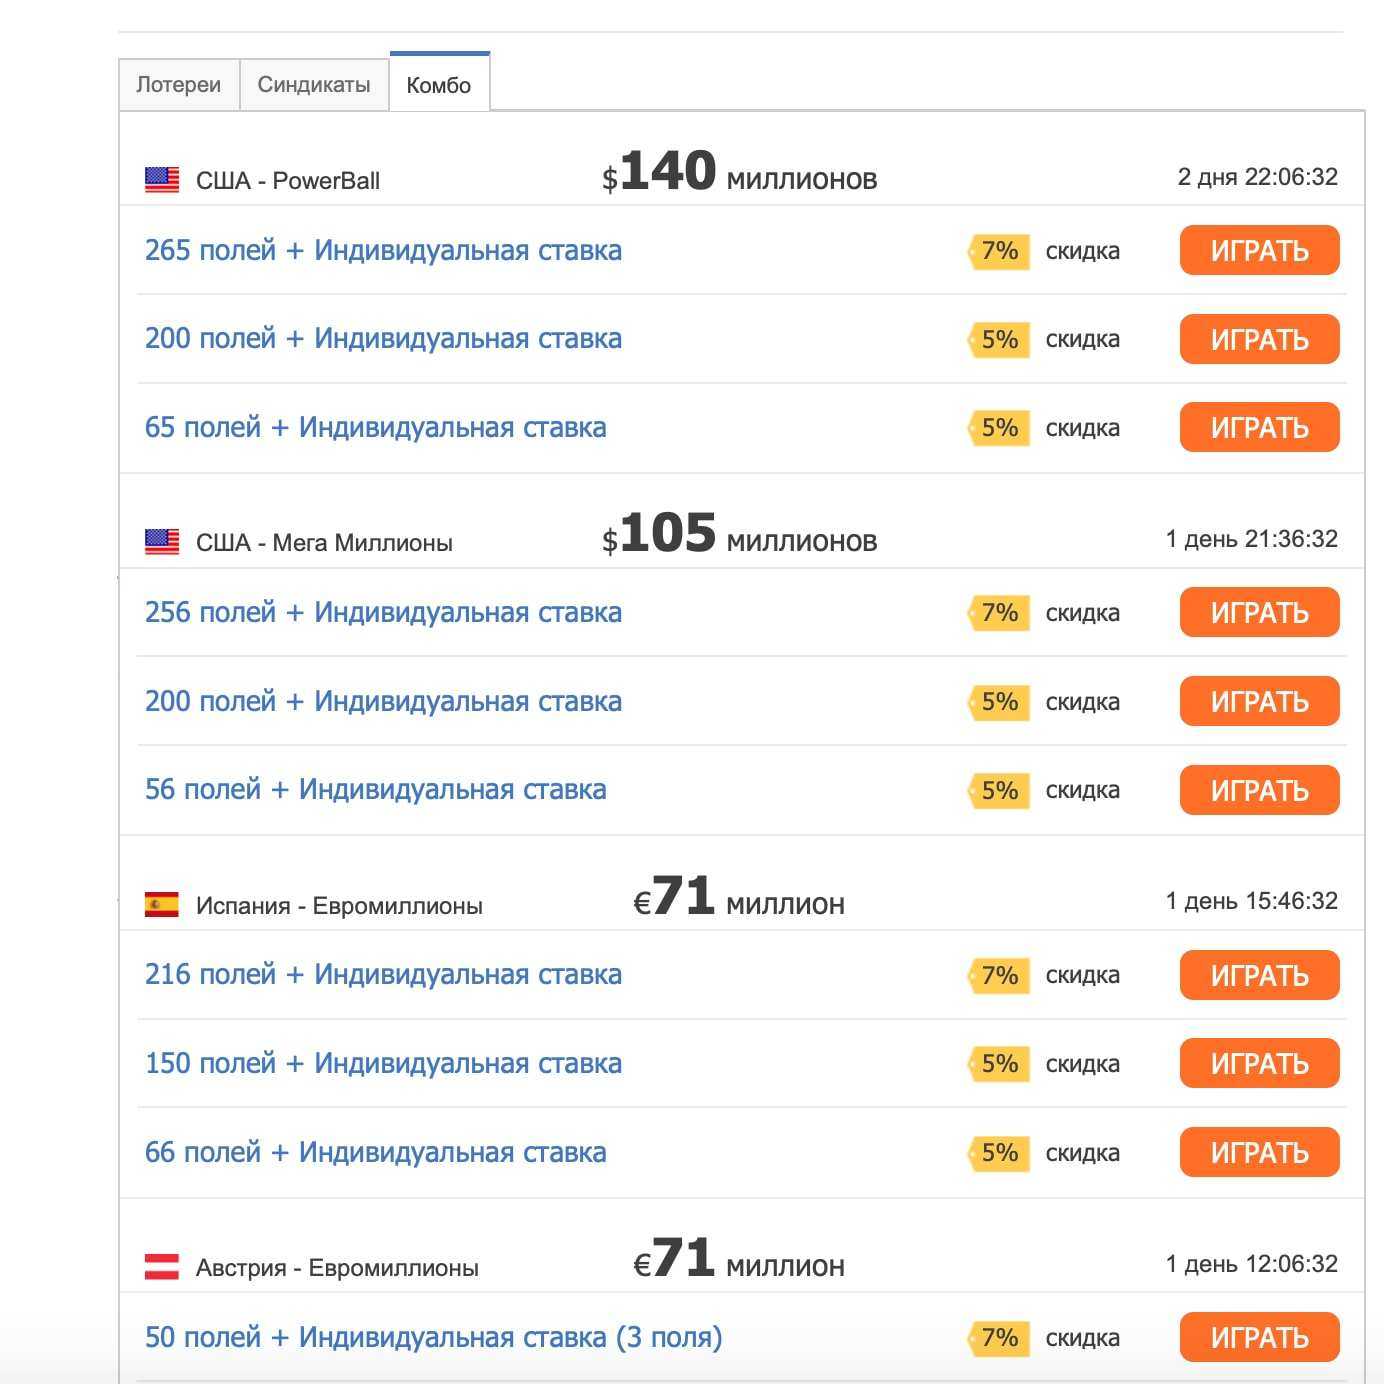The image size is (1384, 1384).
Task: Open the 65 полей + Индивидуальная ставка link
Action: click(x=376, y=428)
